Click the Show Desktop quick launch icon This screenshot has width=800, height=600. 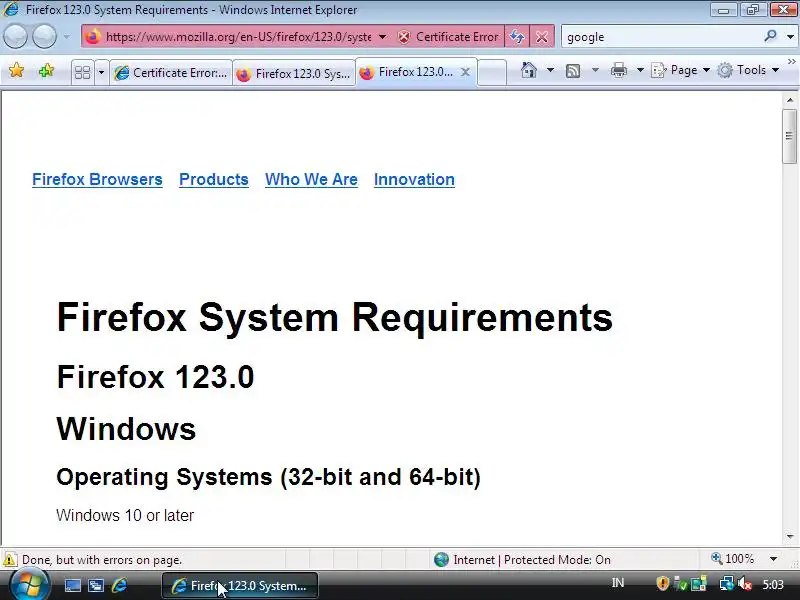coord(72,585)
